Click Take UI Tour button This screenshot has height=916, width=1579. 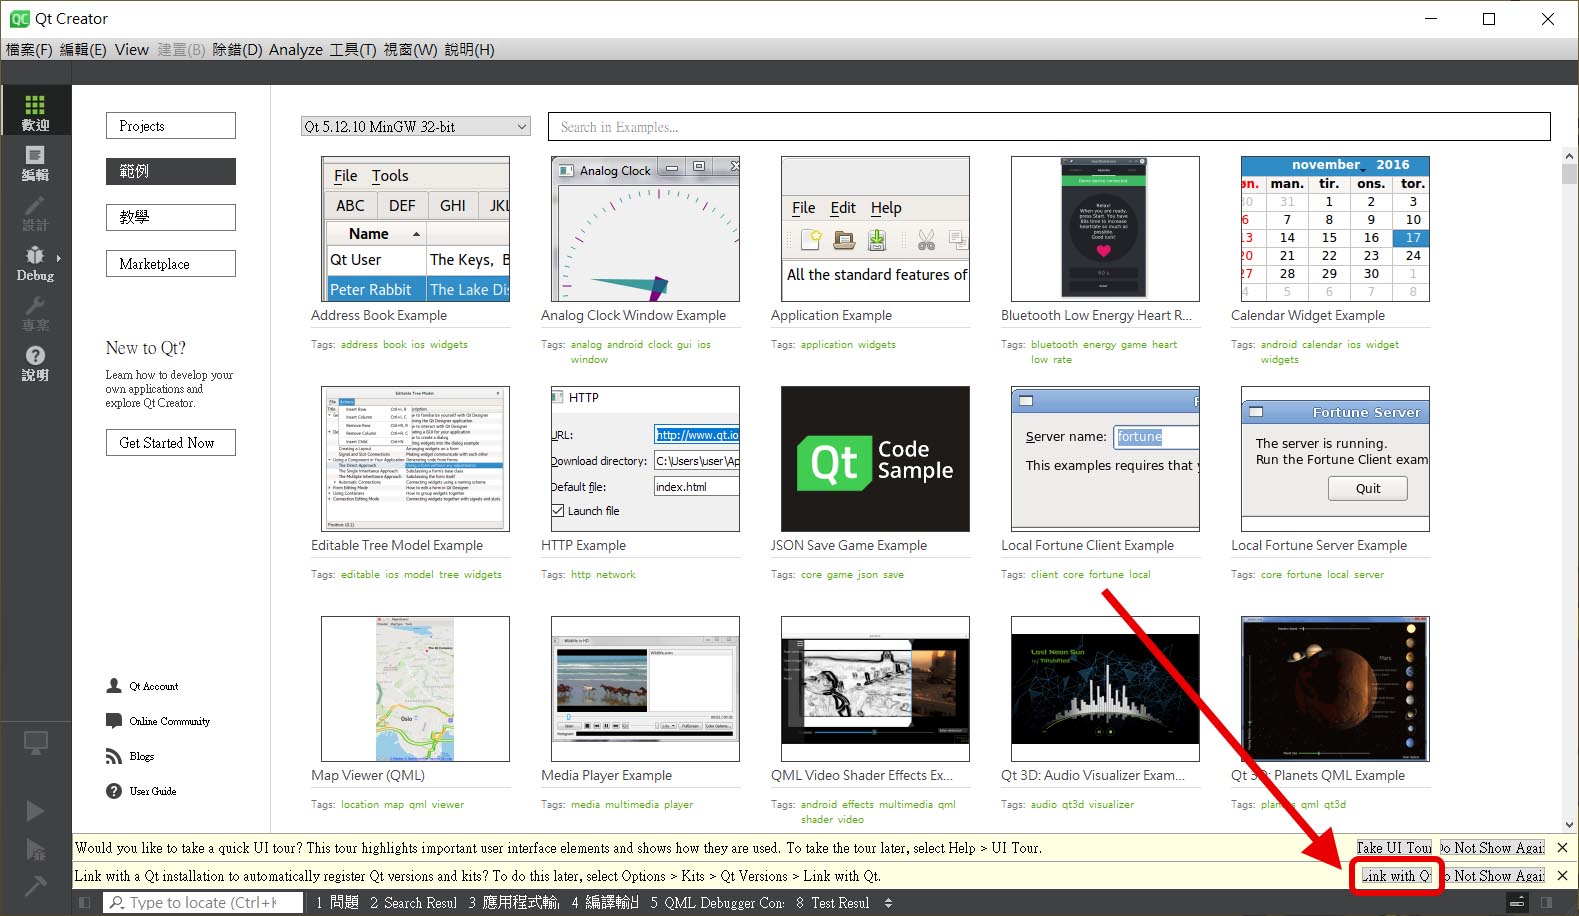(1394, 848)
